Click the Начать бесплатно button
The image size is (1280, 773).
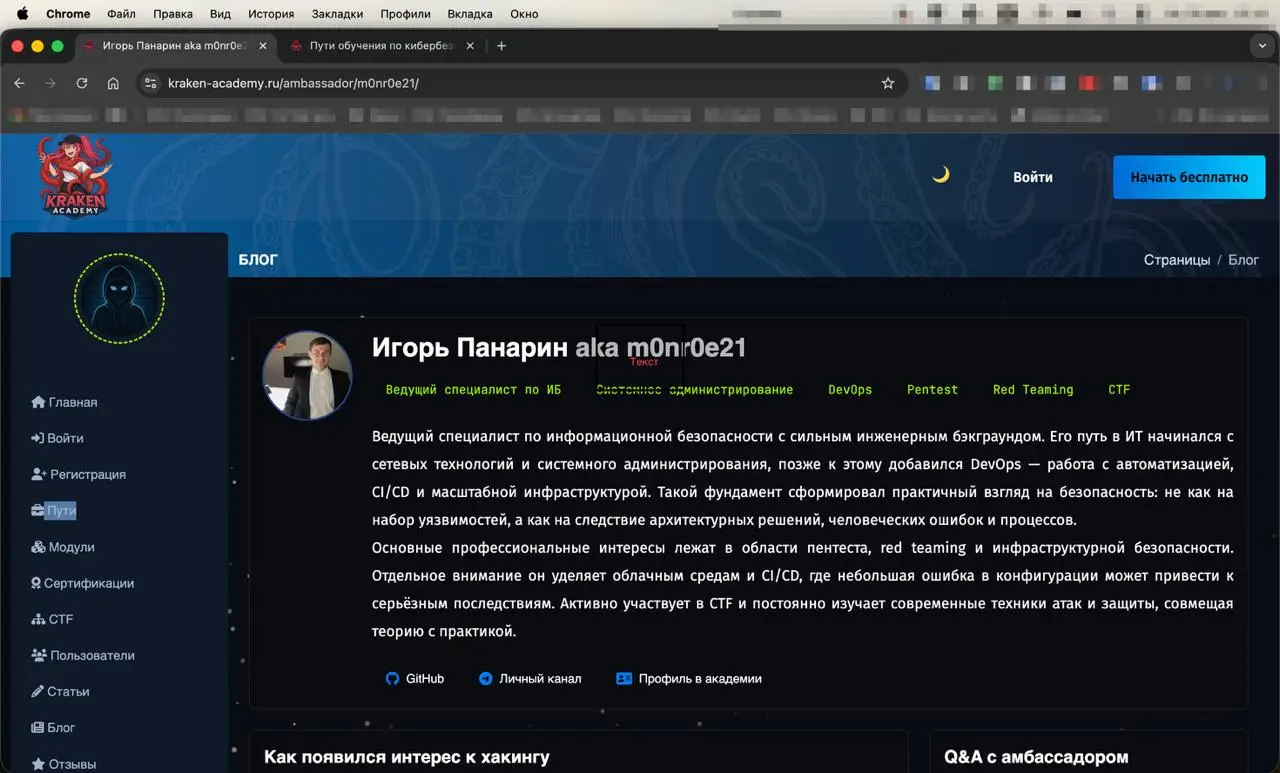pyautogui.click(x=1189, y=177)
